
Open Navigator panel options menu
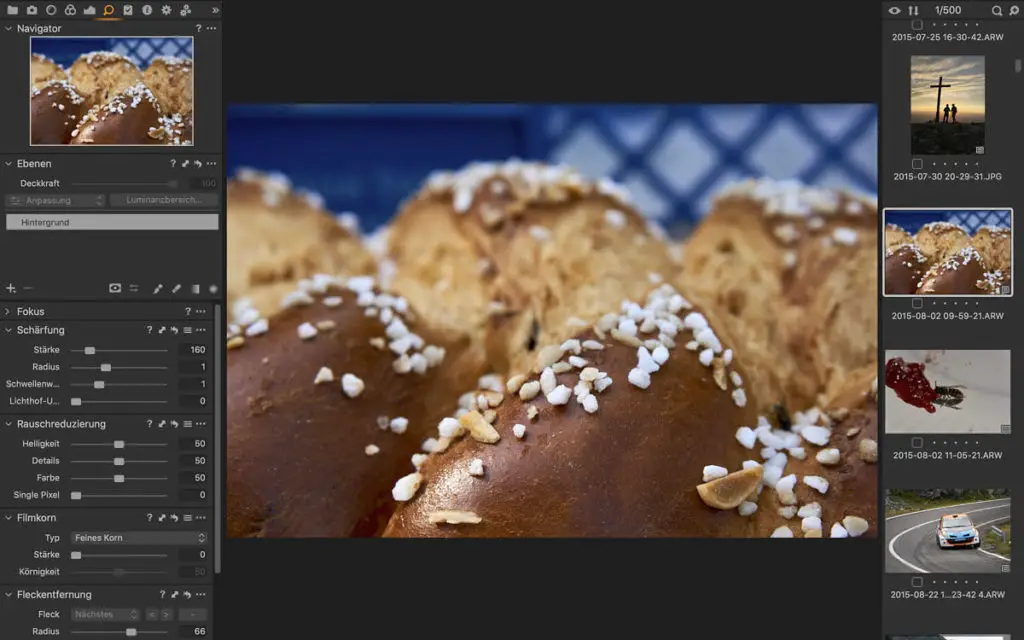pyautogui.click(x=212, y=28)
